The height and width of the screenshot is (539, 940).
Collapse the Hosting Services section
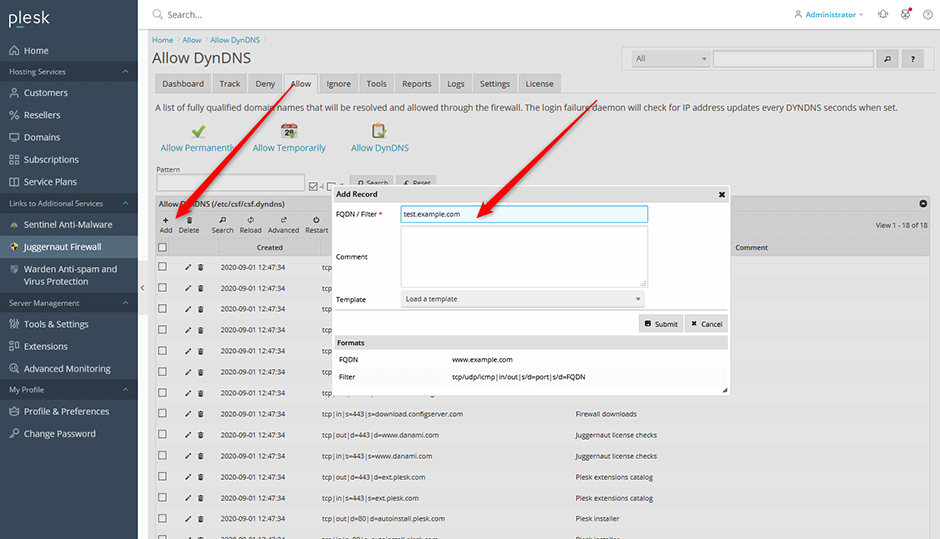[125, 71]
